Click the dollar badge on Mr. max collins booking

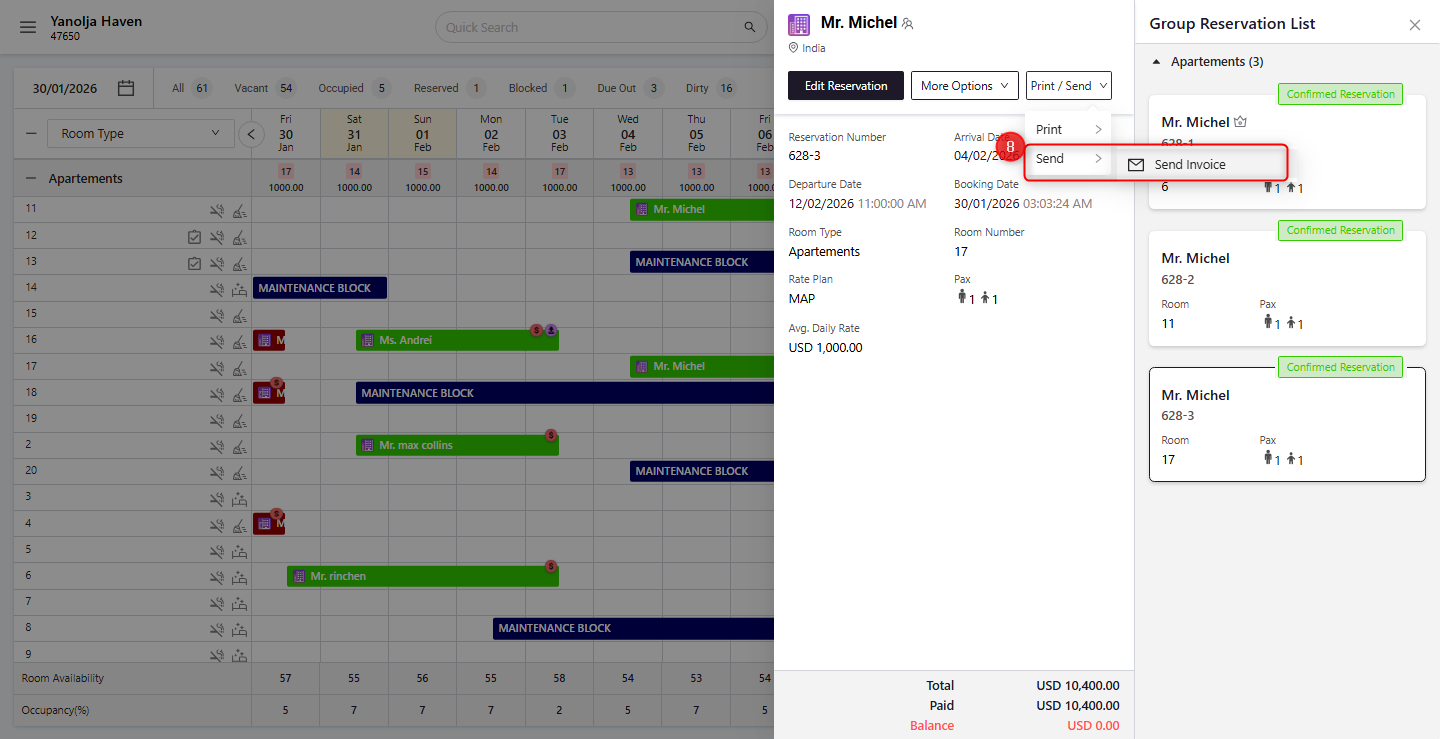[x=551, y=435]
